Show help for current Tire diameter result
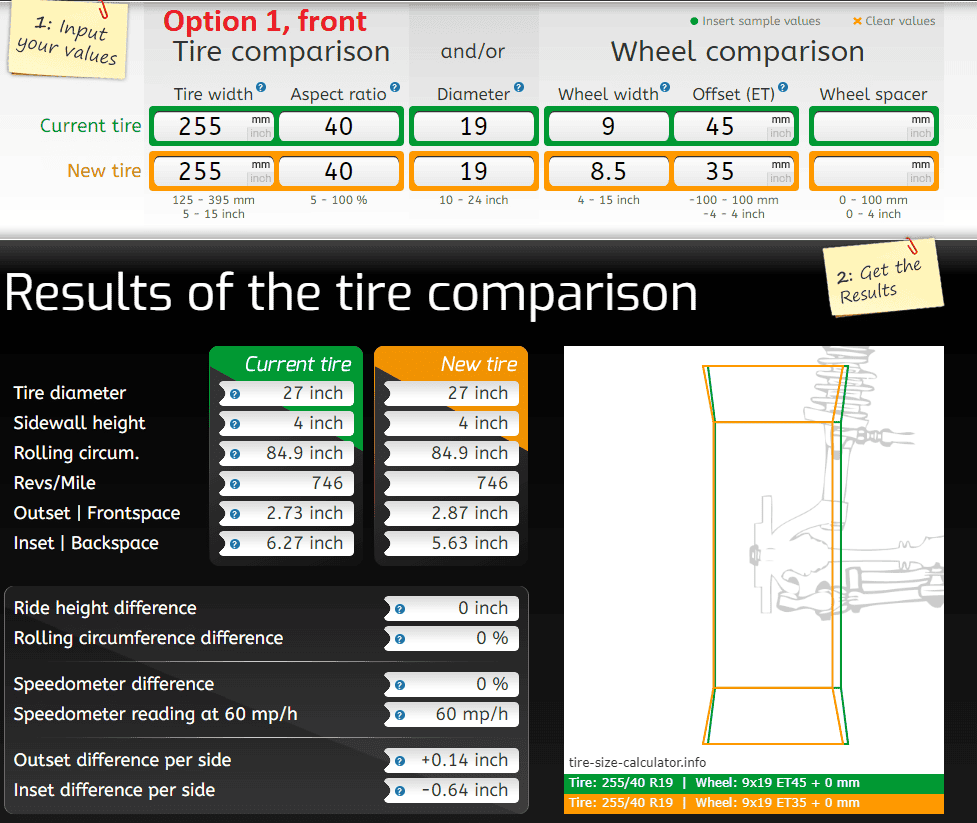977x823 pixels. (x=235, y=394)
